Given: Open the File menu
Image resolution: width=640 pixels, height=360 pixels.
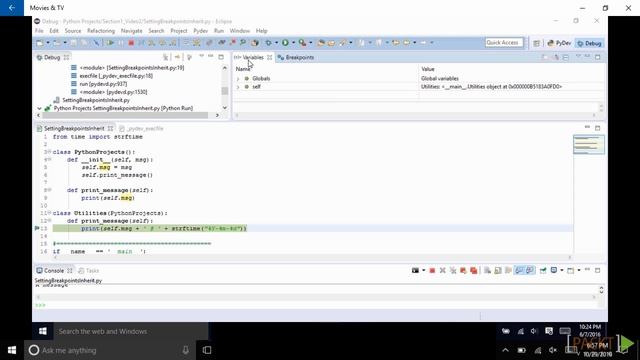Looking at the screenshot, I should (x=39, y=31).
